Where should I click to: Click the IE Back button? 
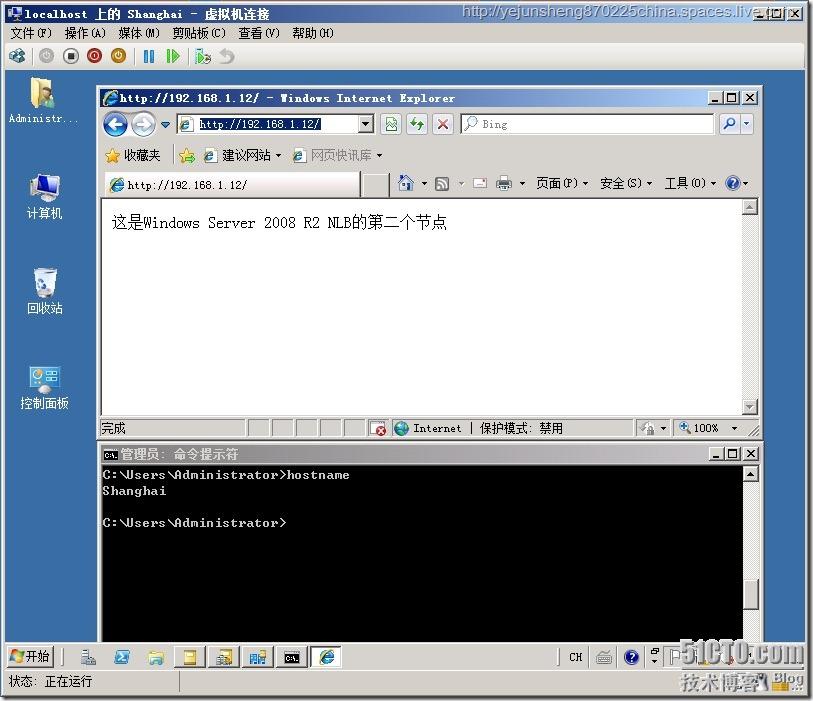click(x=116, y=124)
